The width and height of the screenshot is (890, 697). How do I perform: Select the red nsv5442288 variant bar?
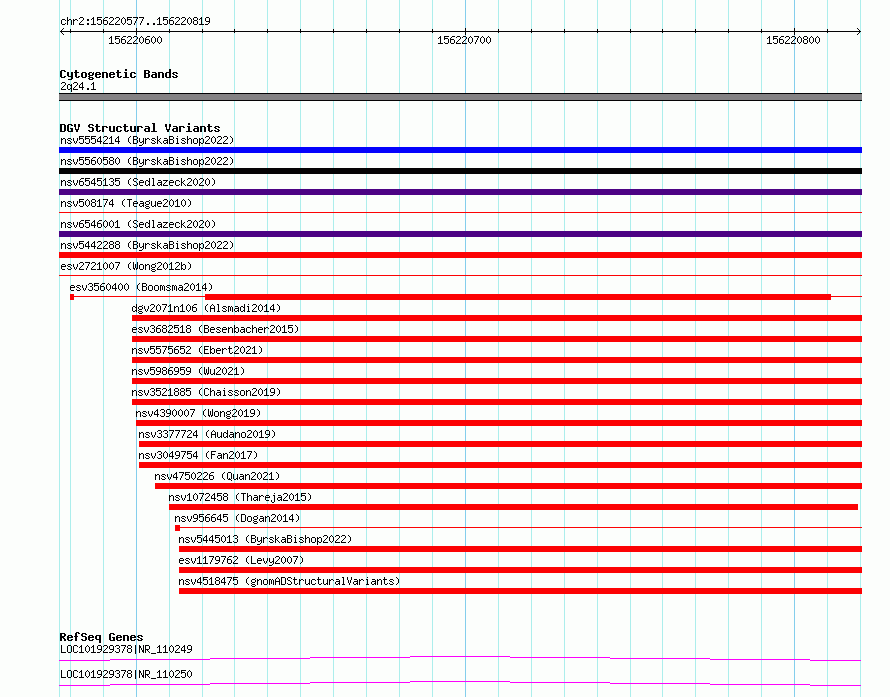(x=460, y=255)
